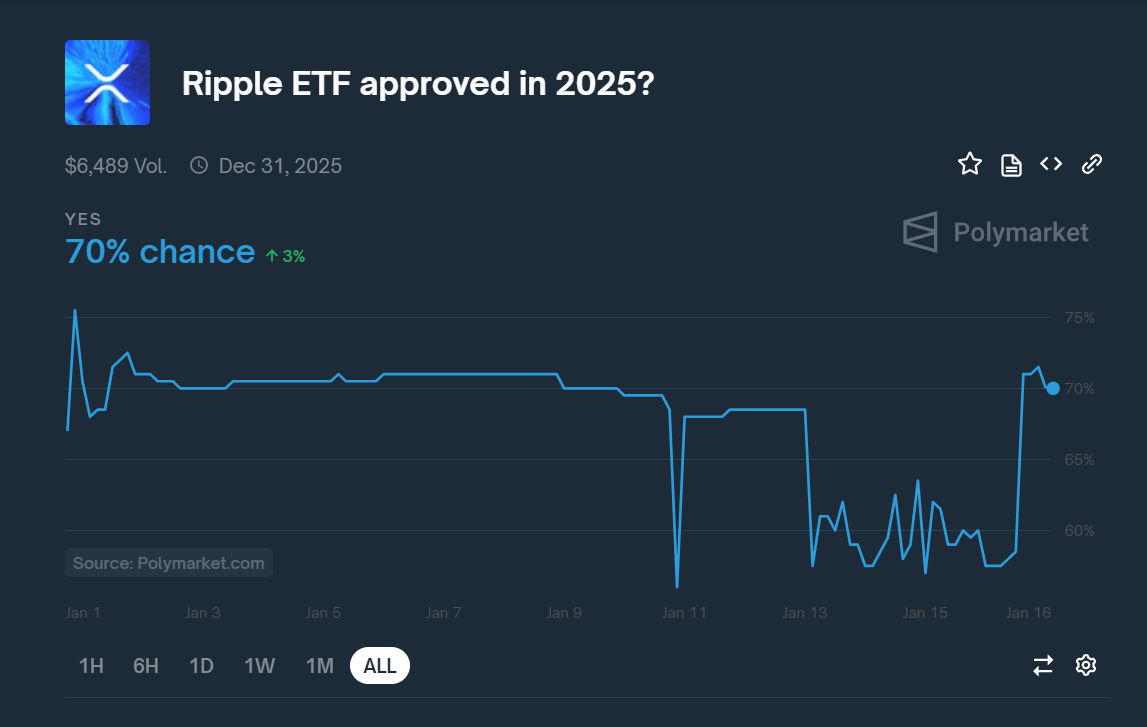1147x727 pixels.
Task: Click the latest price point on the chart
Action: pyautogui.click(x=1052, y=389)
